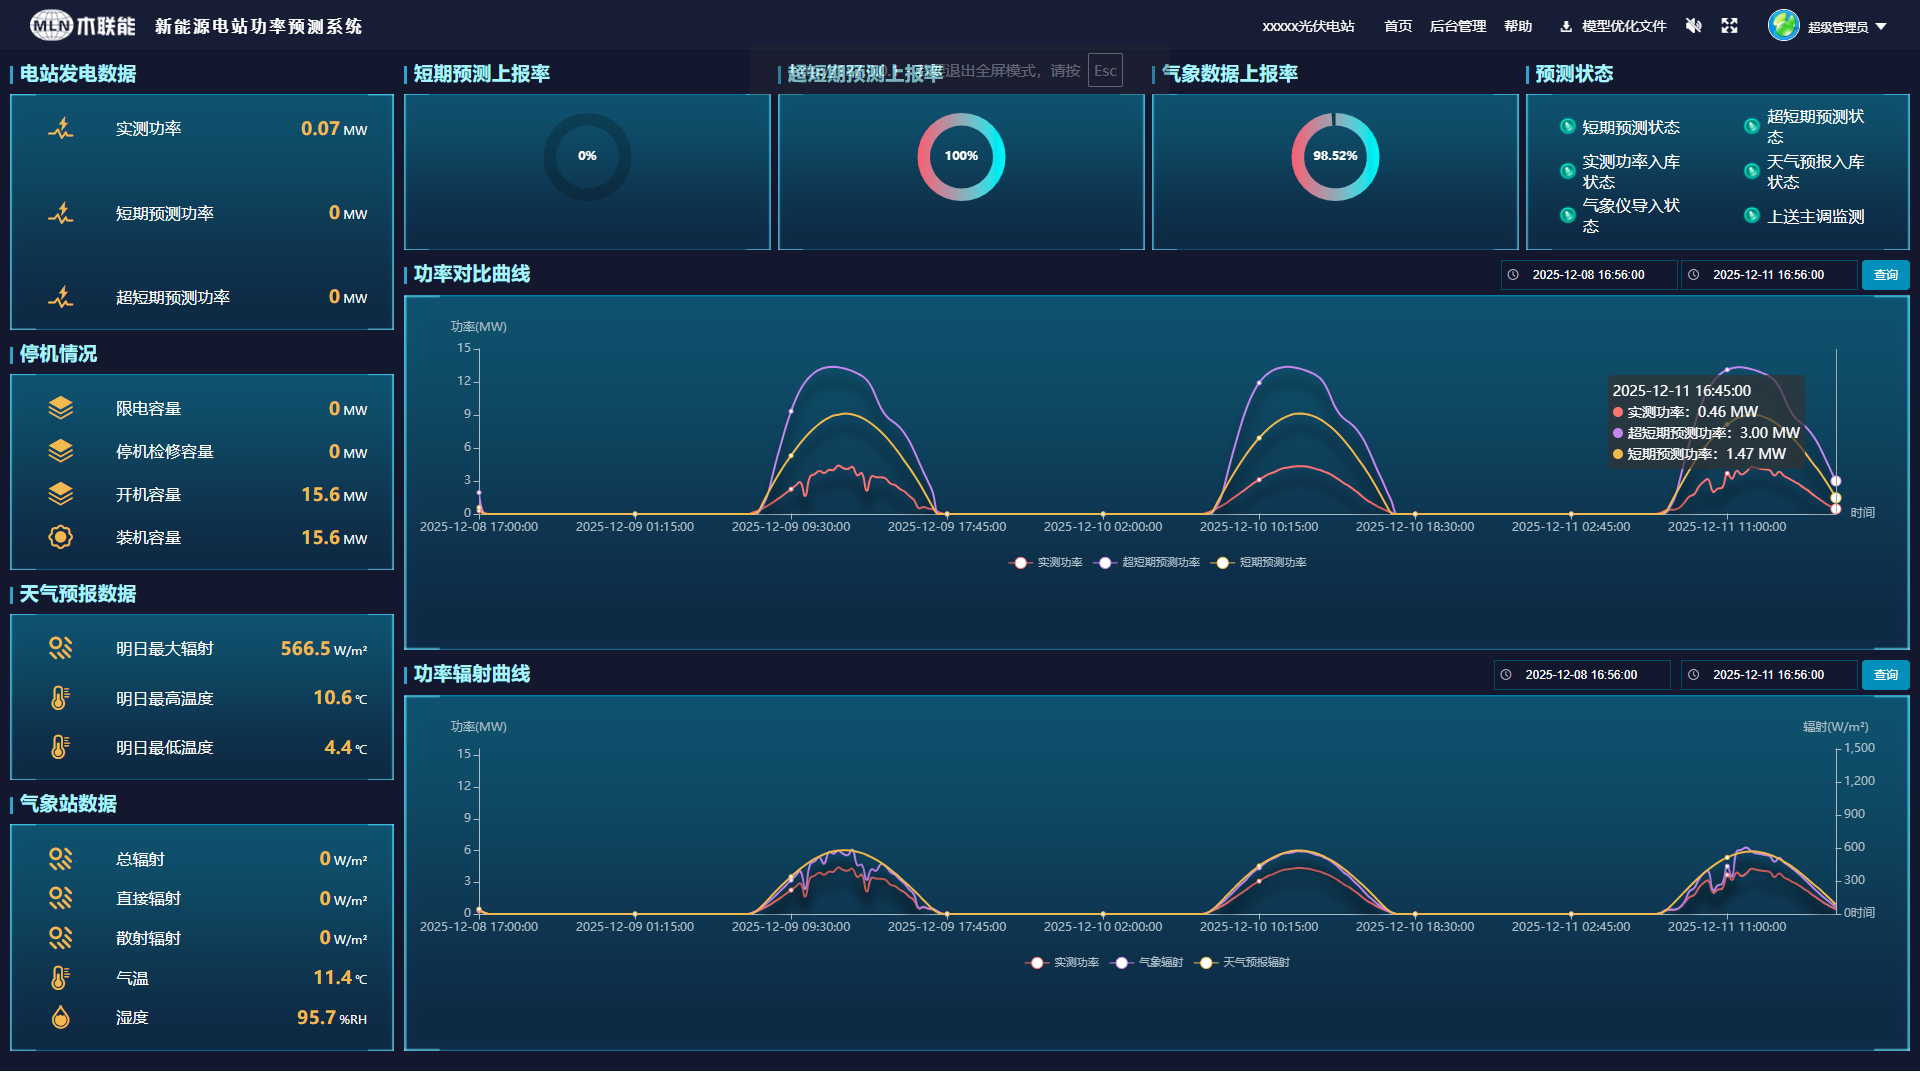Click the 停机检修容量 layers icon
The height and width of the screenshot is (1080, 1920).
tap(61, 451)
